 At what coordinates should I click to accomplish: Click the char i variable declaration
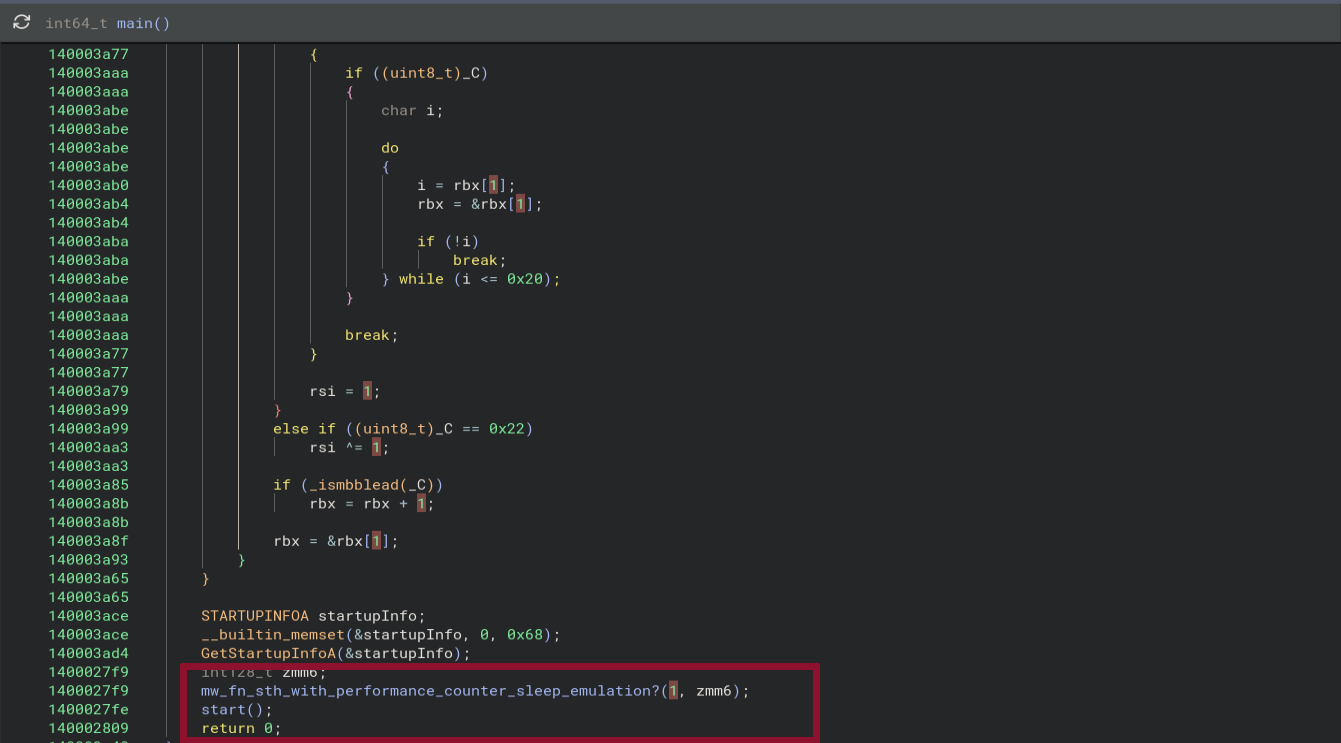[x=411, y=110]
